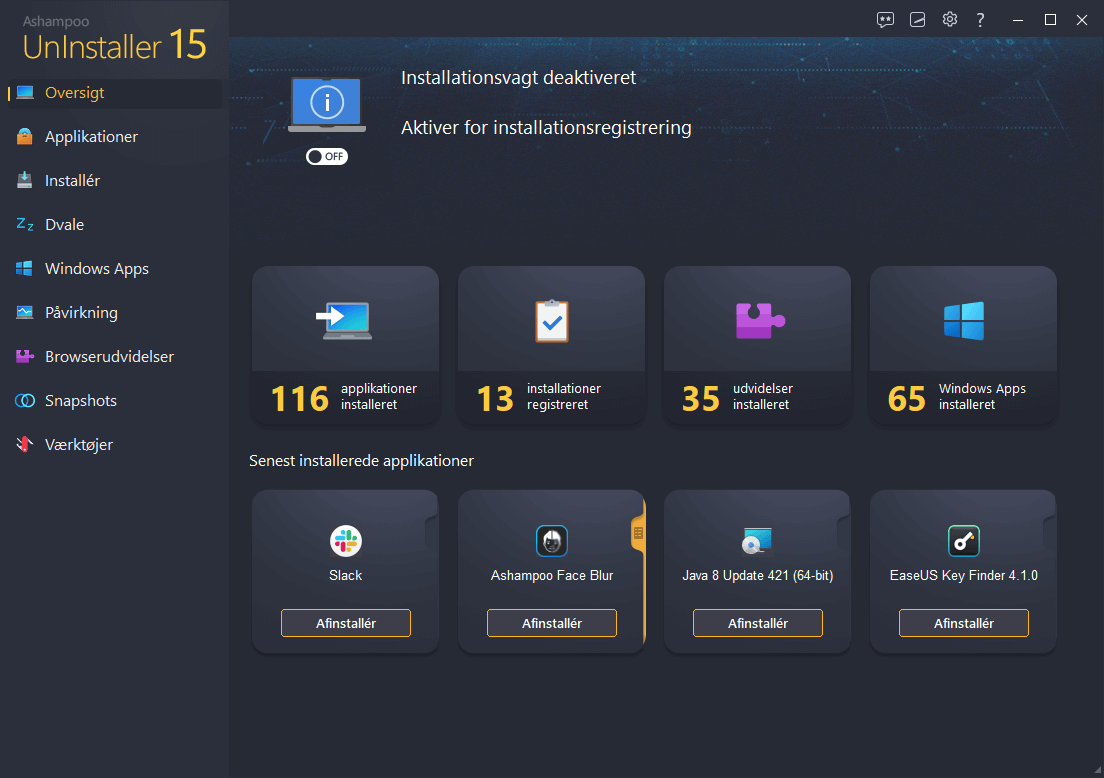Toggle the installation guard OFF switch
The width and height of the screenshot is (1104, 778).
pos(327,157)
